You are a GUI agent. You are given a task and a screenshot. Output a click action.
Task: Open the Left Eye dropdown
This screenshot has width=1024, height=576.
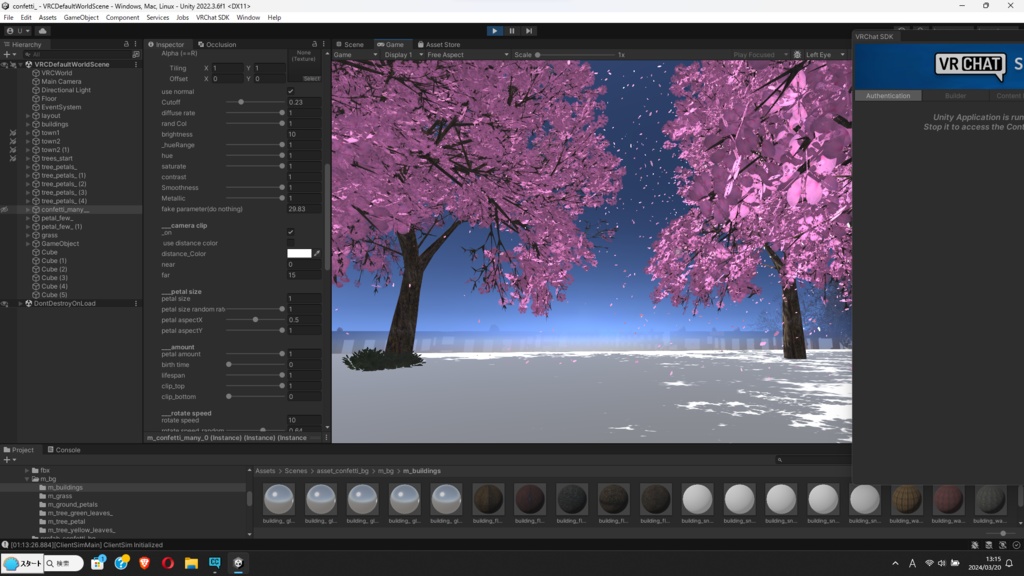pos(825,55)
